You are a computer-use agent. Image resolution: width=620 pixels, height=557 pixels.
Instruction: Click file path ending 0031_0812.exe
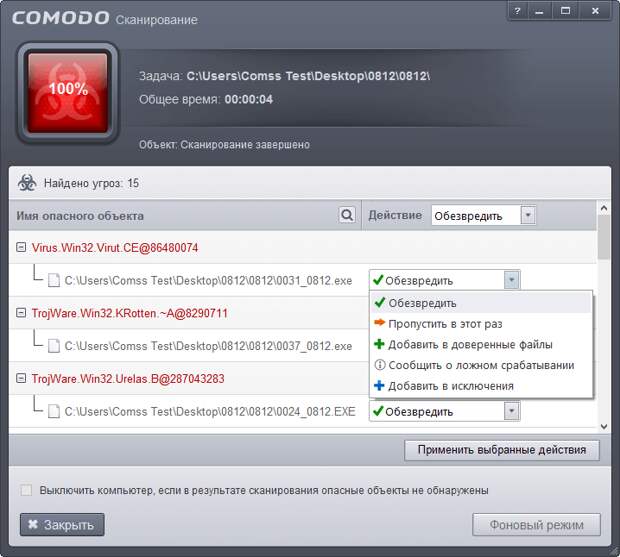click(208, 281)
